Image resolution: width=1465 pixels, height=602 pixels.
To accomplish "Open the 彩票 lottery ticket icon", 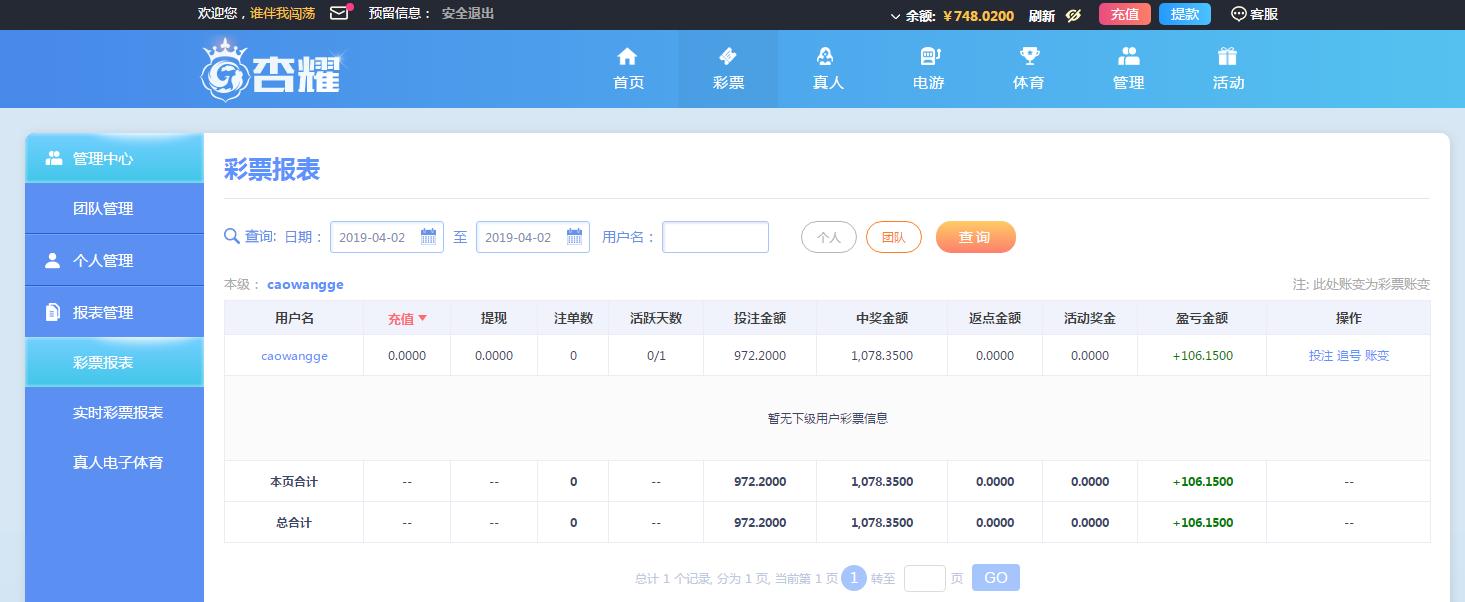I will [728, 56].
